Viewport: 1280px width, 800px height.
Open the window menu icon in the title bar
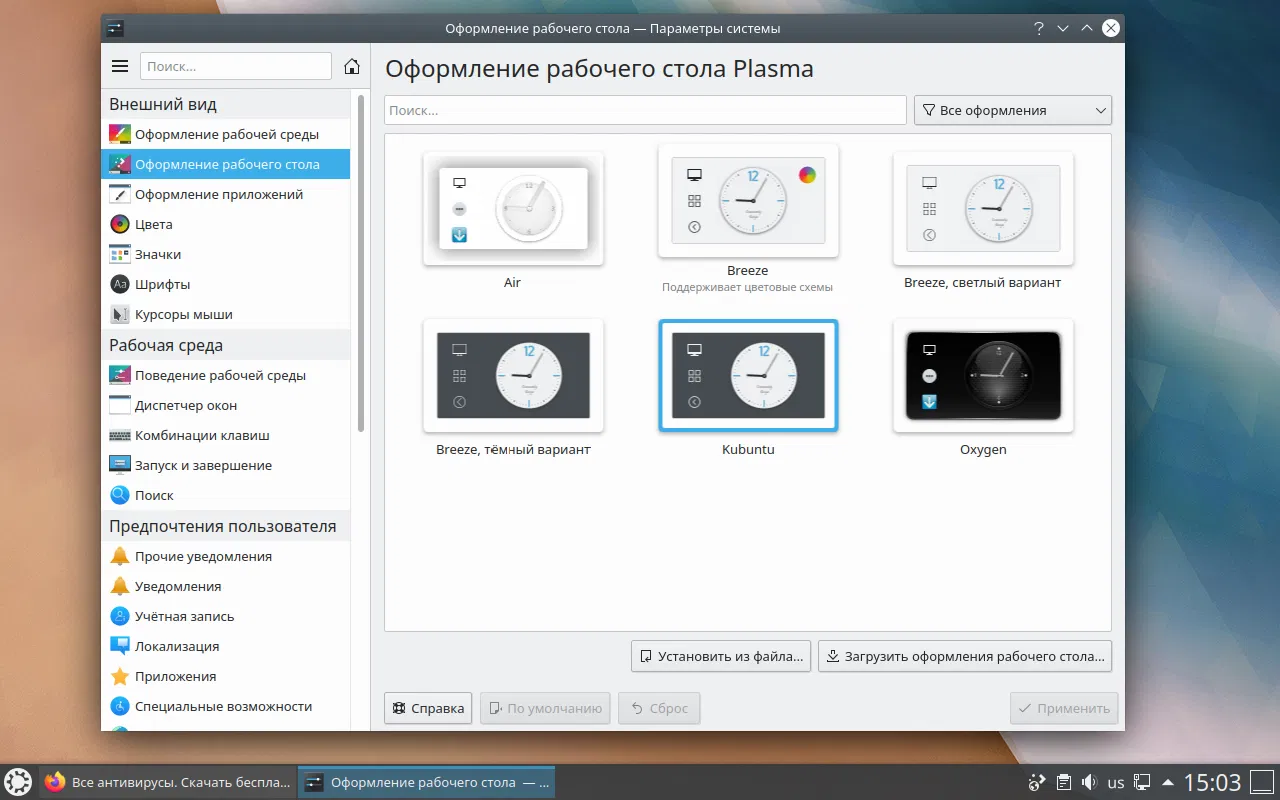pos(115,28)
